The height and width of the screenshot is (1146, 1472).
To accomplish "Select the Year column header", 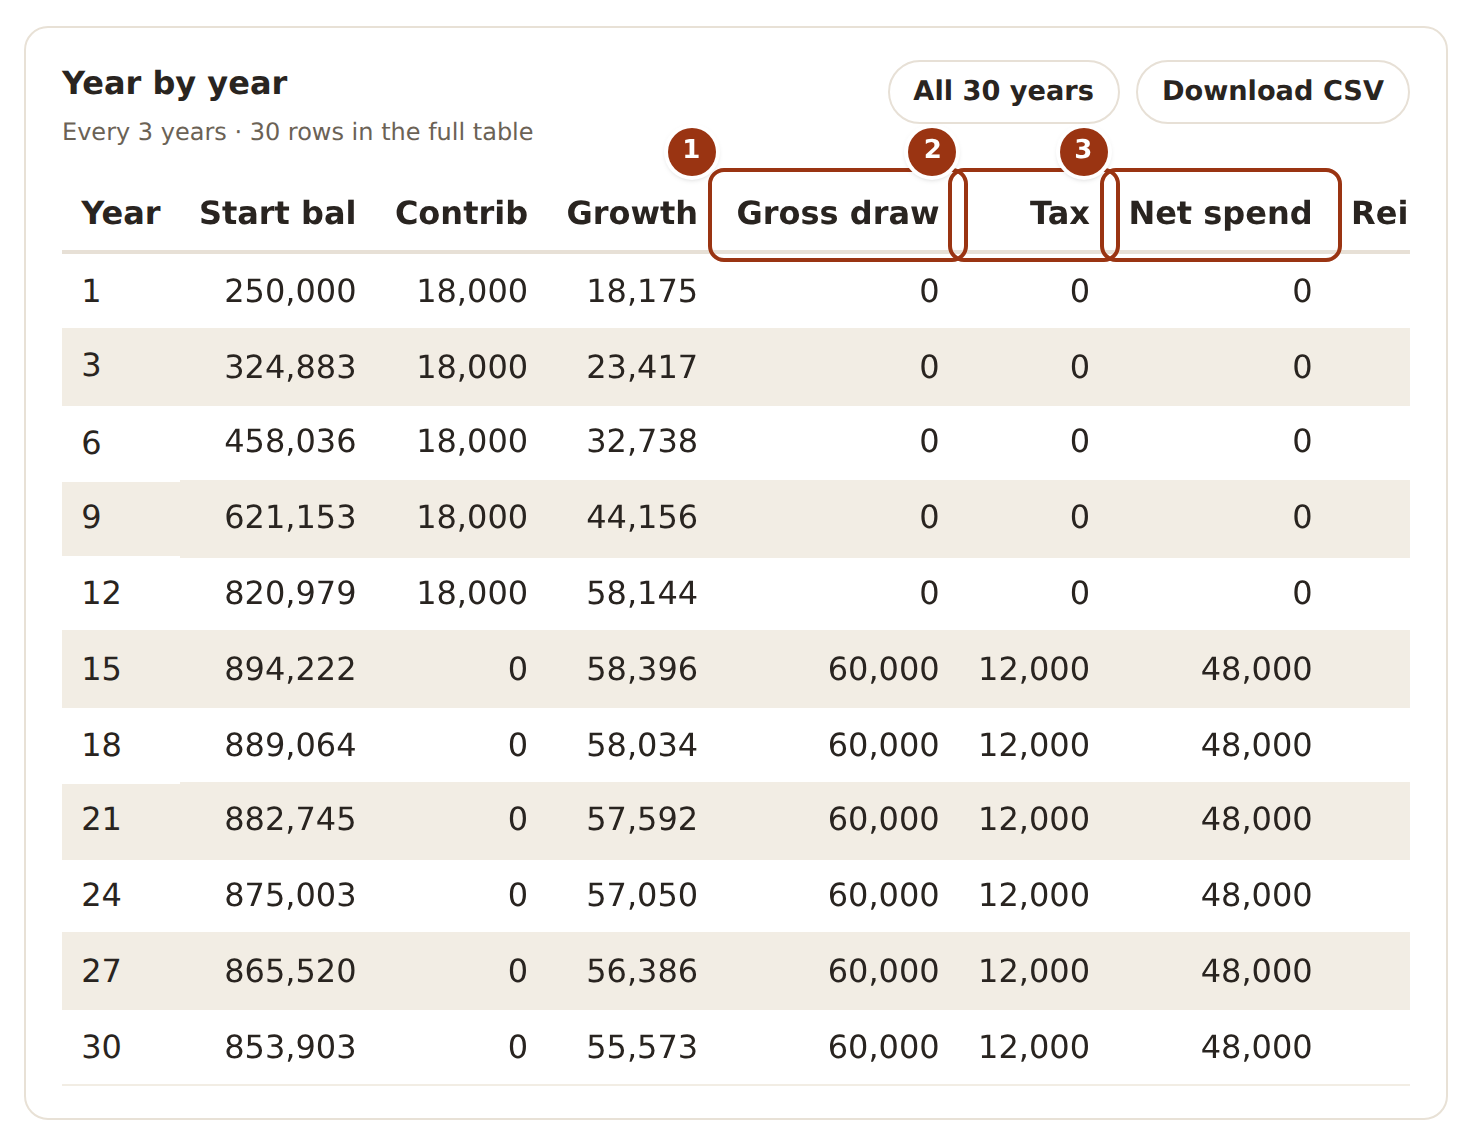I will (x=121, y=213).
